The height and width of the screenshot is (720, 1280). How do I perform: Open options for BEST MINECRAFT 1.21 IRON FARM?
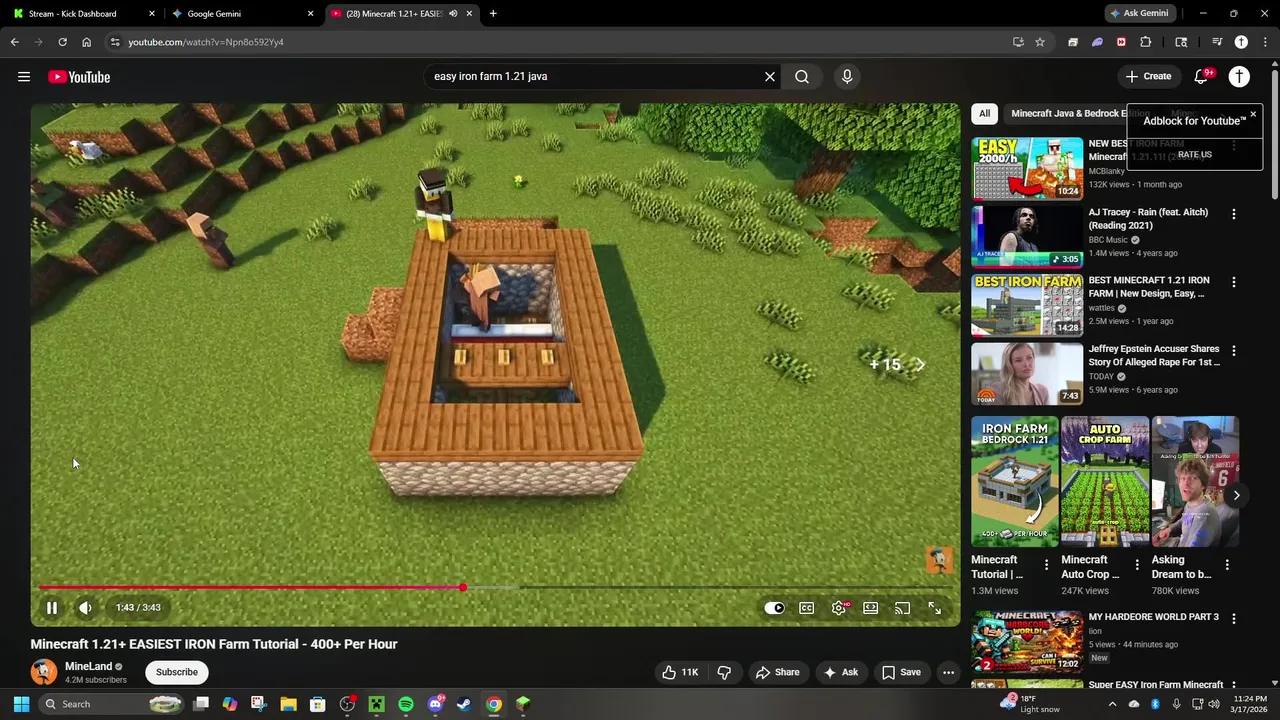(1233, 282)
